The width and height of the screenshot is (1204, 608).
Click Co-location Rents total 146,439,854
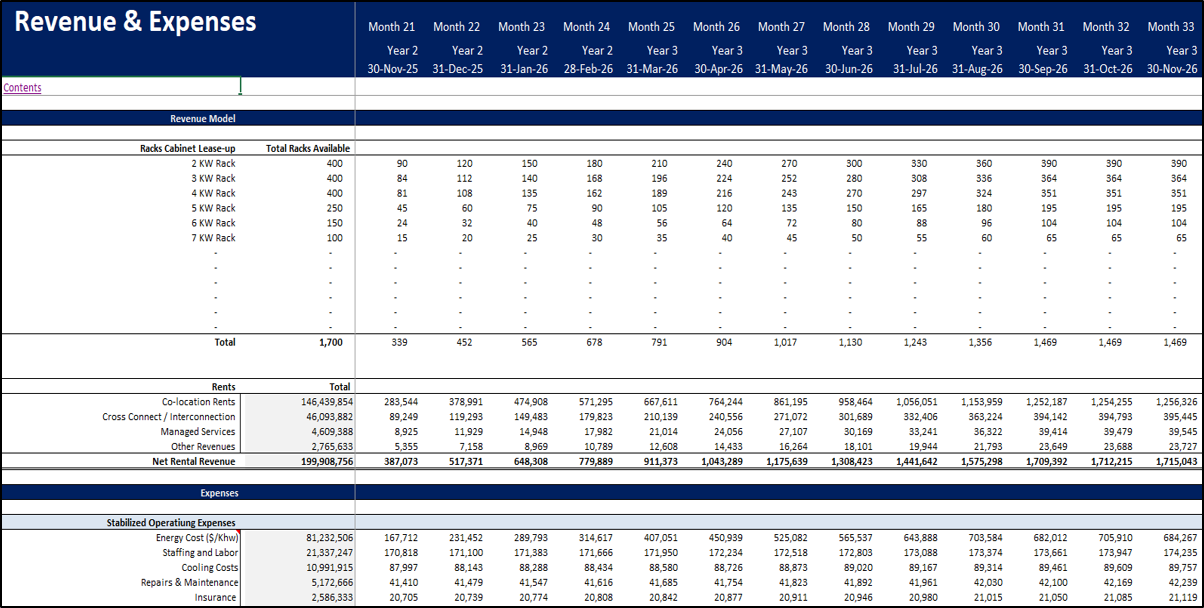tap(316, 402)
